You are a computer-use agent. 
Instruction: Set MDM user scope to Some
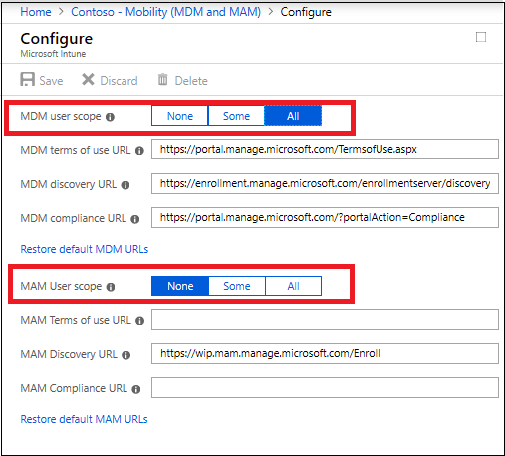coord(236,116)
